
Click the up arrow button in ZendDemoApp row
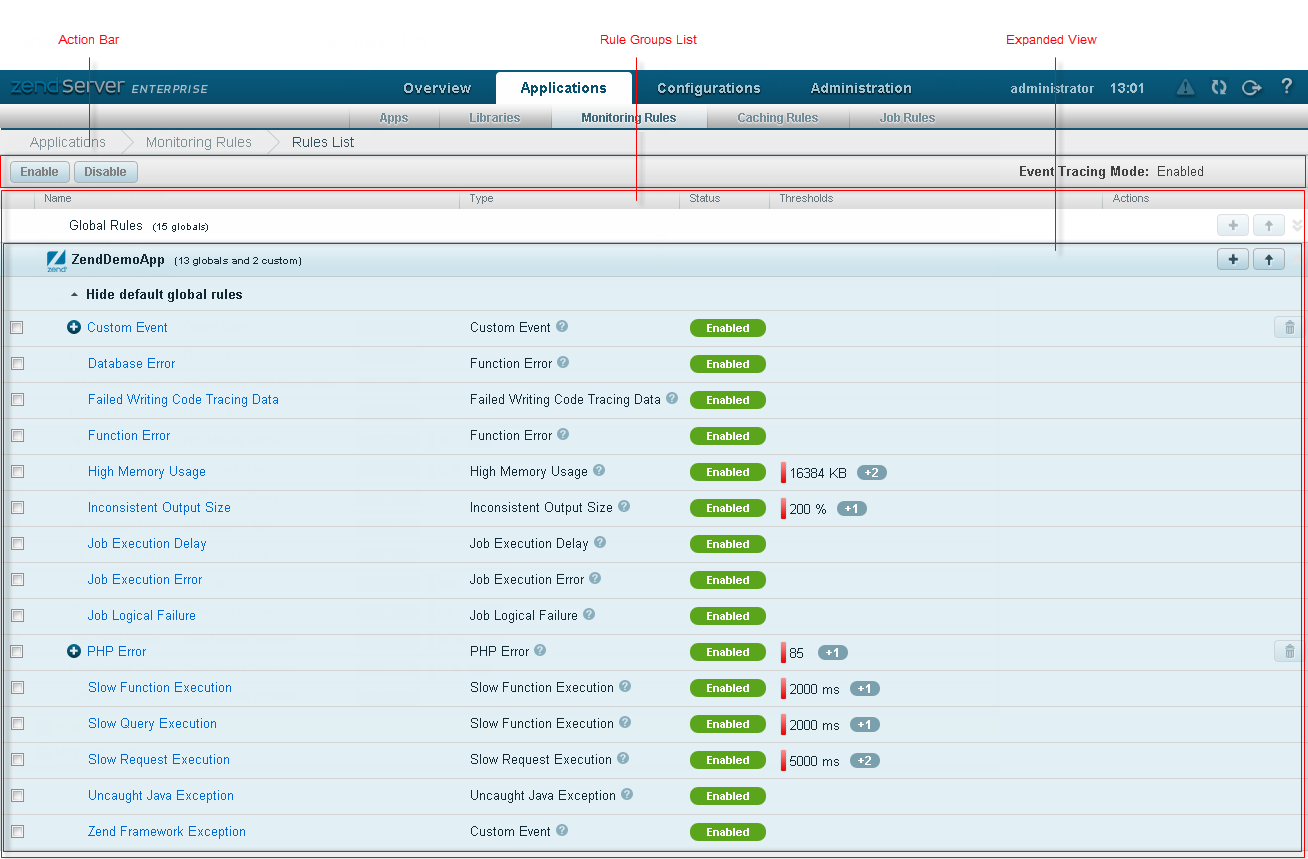click(x=1268, y=260)
